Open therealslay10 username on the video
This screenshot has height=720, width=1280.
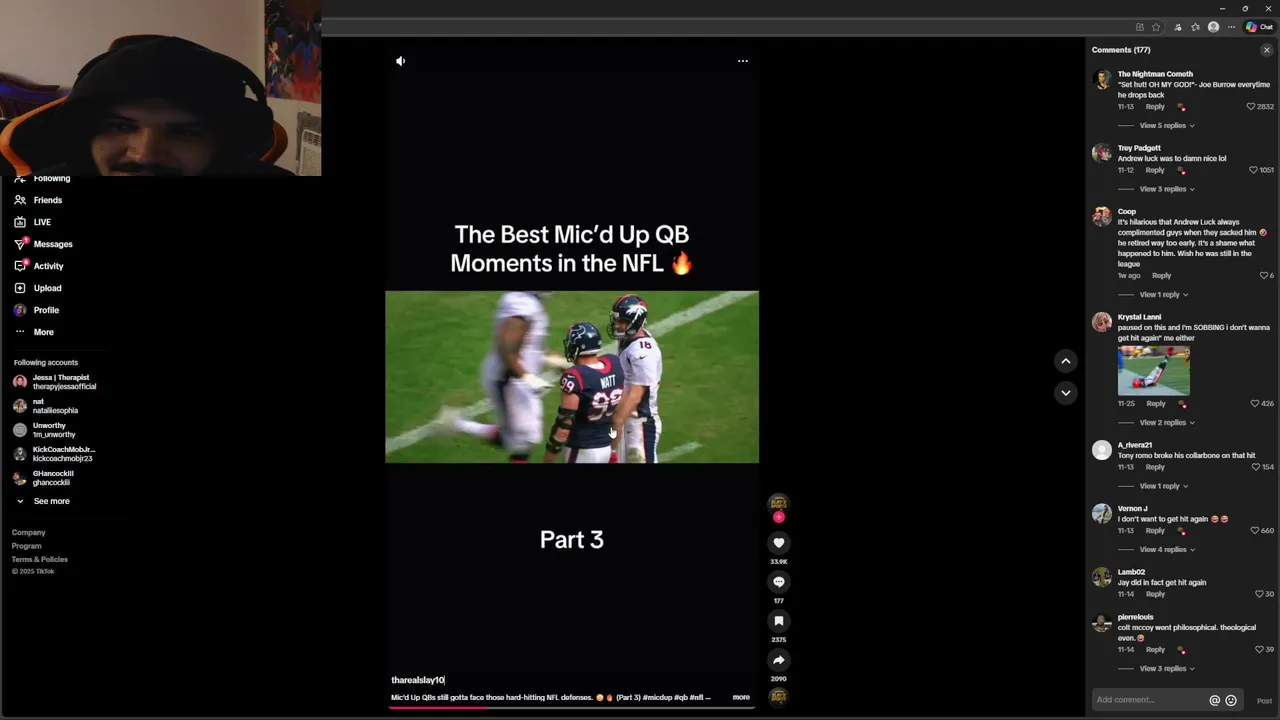pos(417,680)
